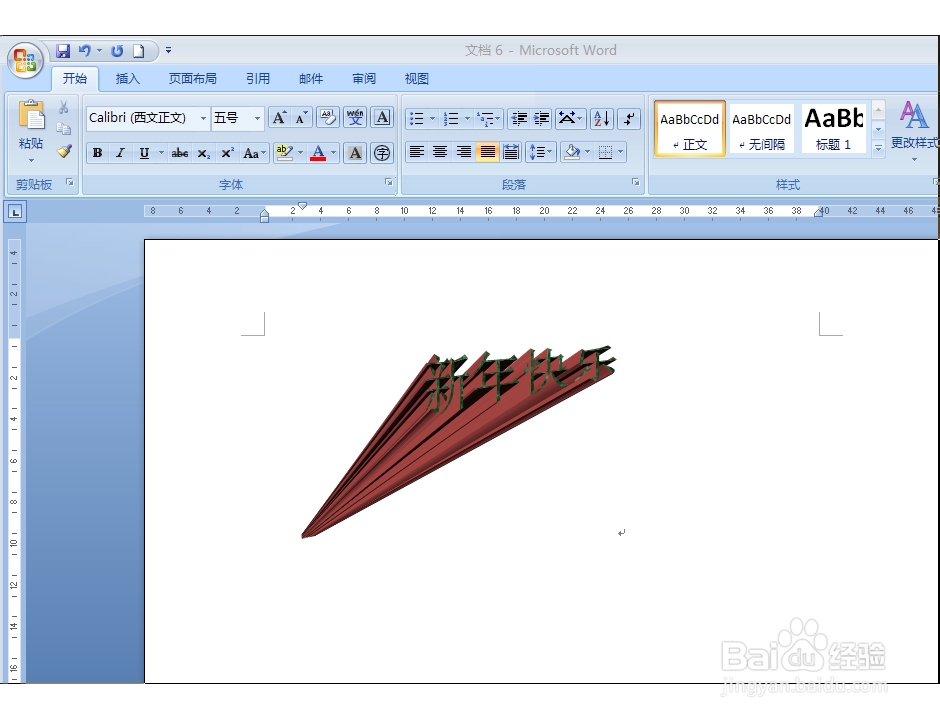Open Asian layout icon
The image size is (940, 718).
click(x=569, y=118)
